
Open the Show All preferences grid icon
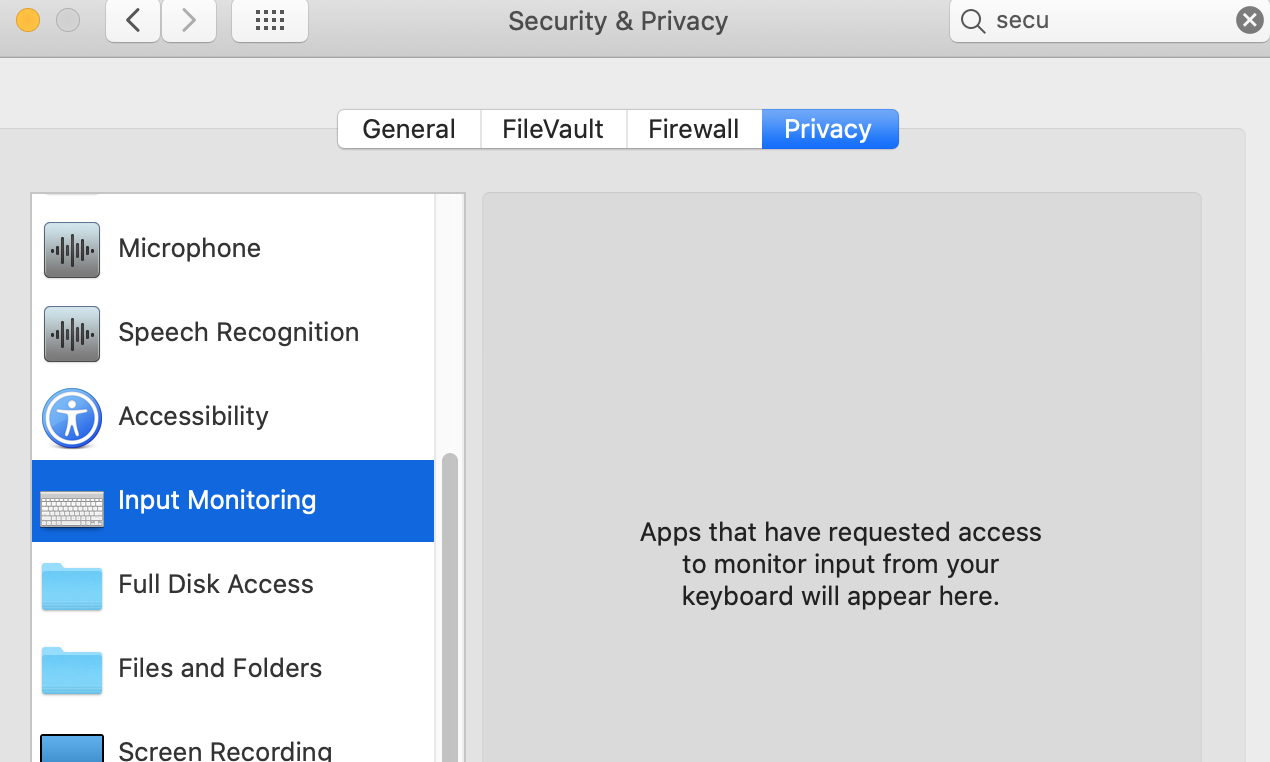269,20
